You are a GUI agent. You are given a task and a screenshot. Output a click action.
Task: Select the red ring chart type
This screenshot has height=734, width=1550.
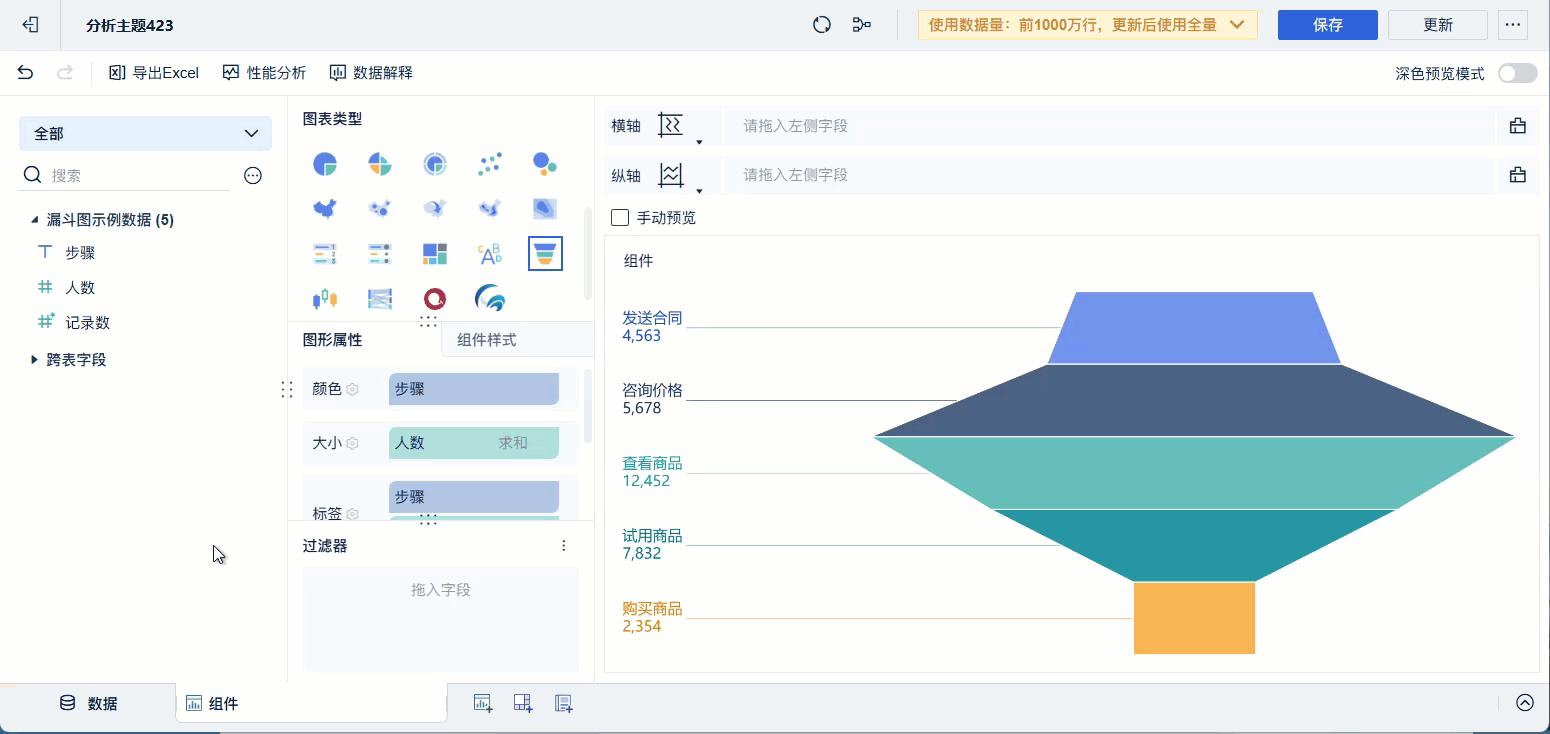pos(435,299)
